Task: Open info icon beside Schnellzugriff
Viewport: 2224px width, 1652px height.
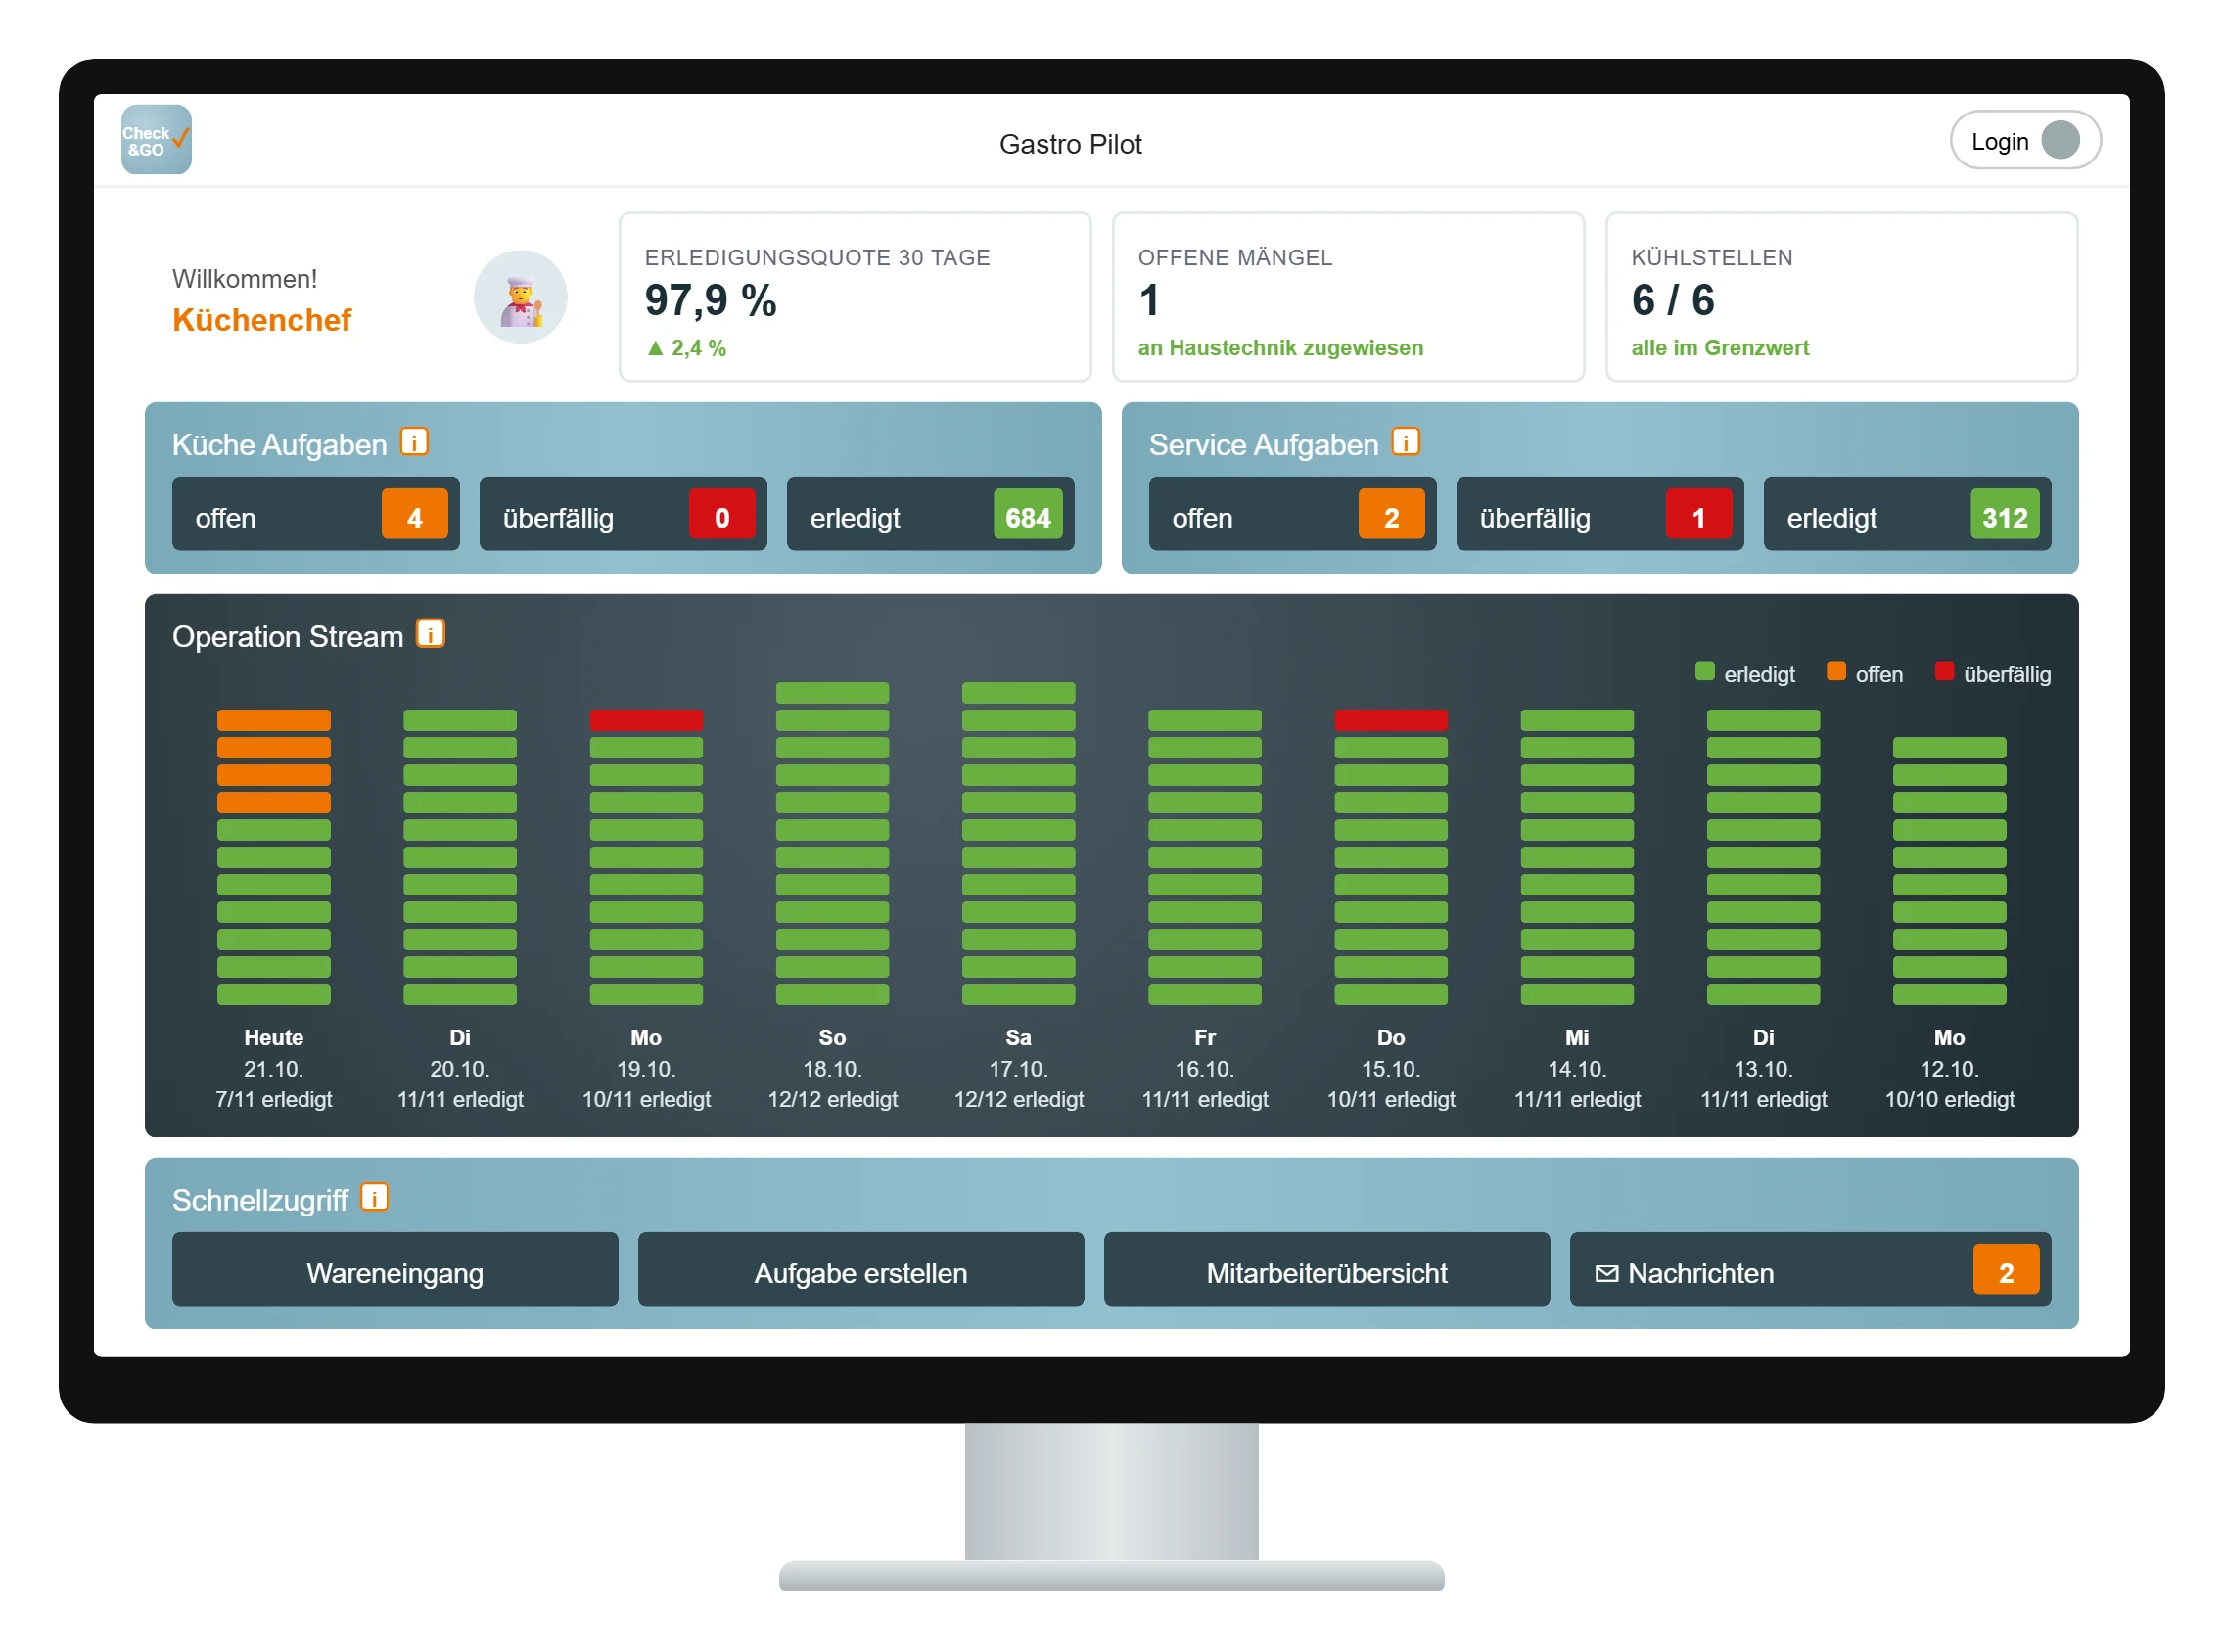Action: pyautogui.click(x=374, y=1197)
